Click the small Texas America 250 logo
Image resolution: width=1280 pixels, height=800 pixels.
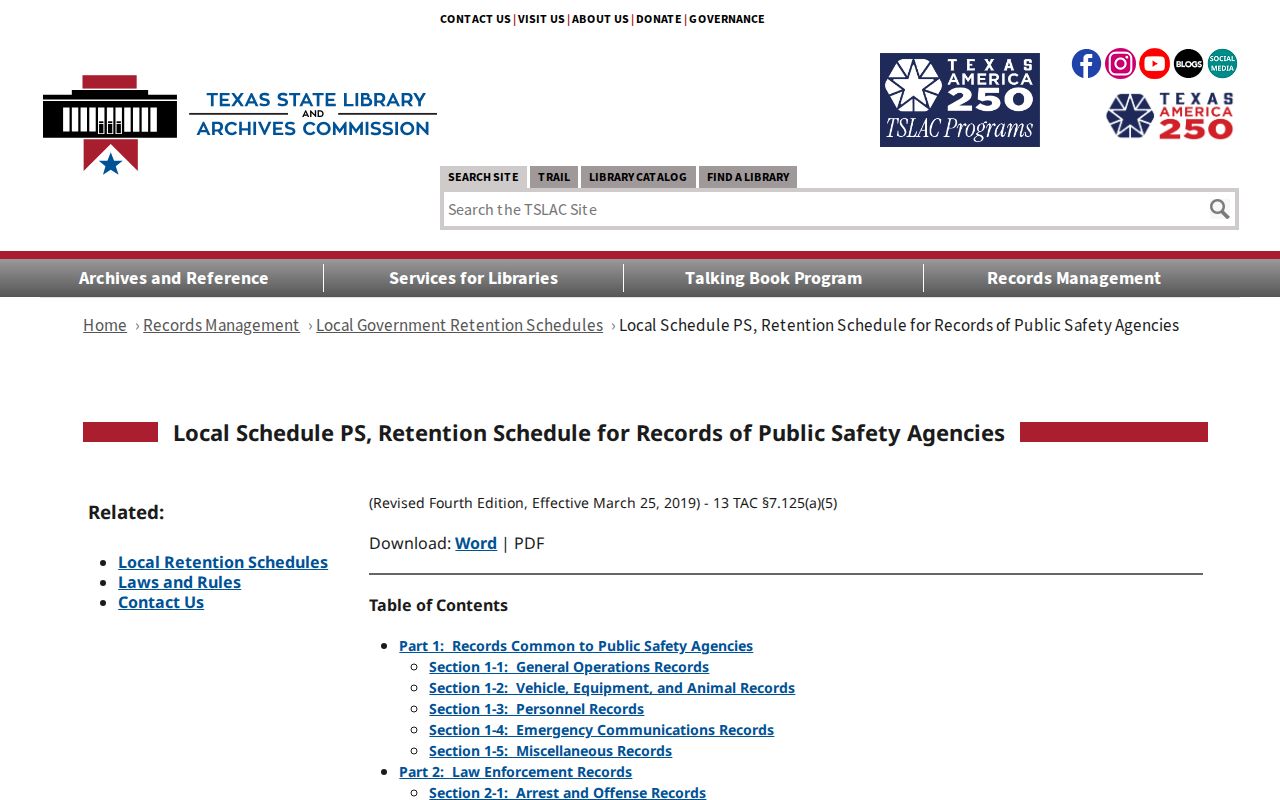coord(1170,116)
